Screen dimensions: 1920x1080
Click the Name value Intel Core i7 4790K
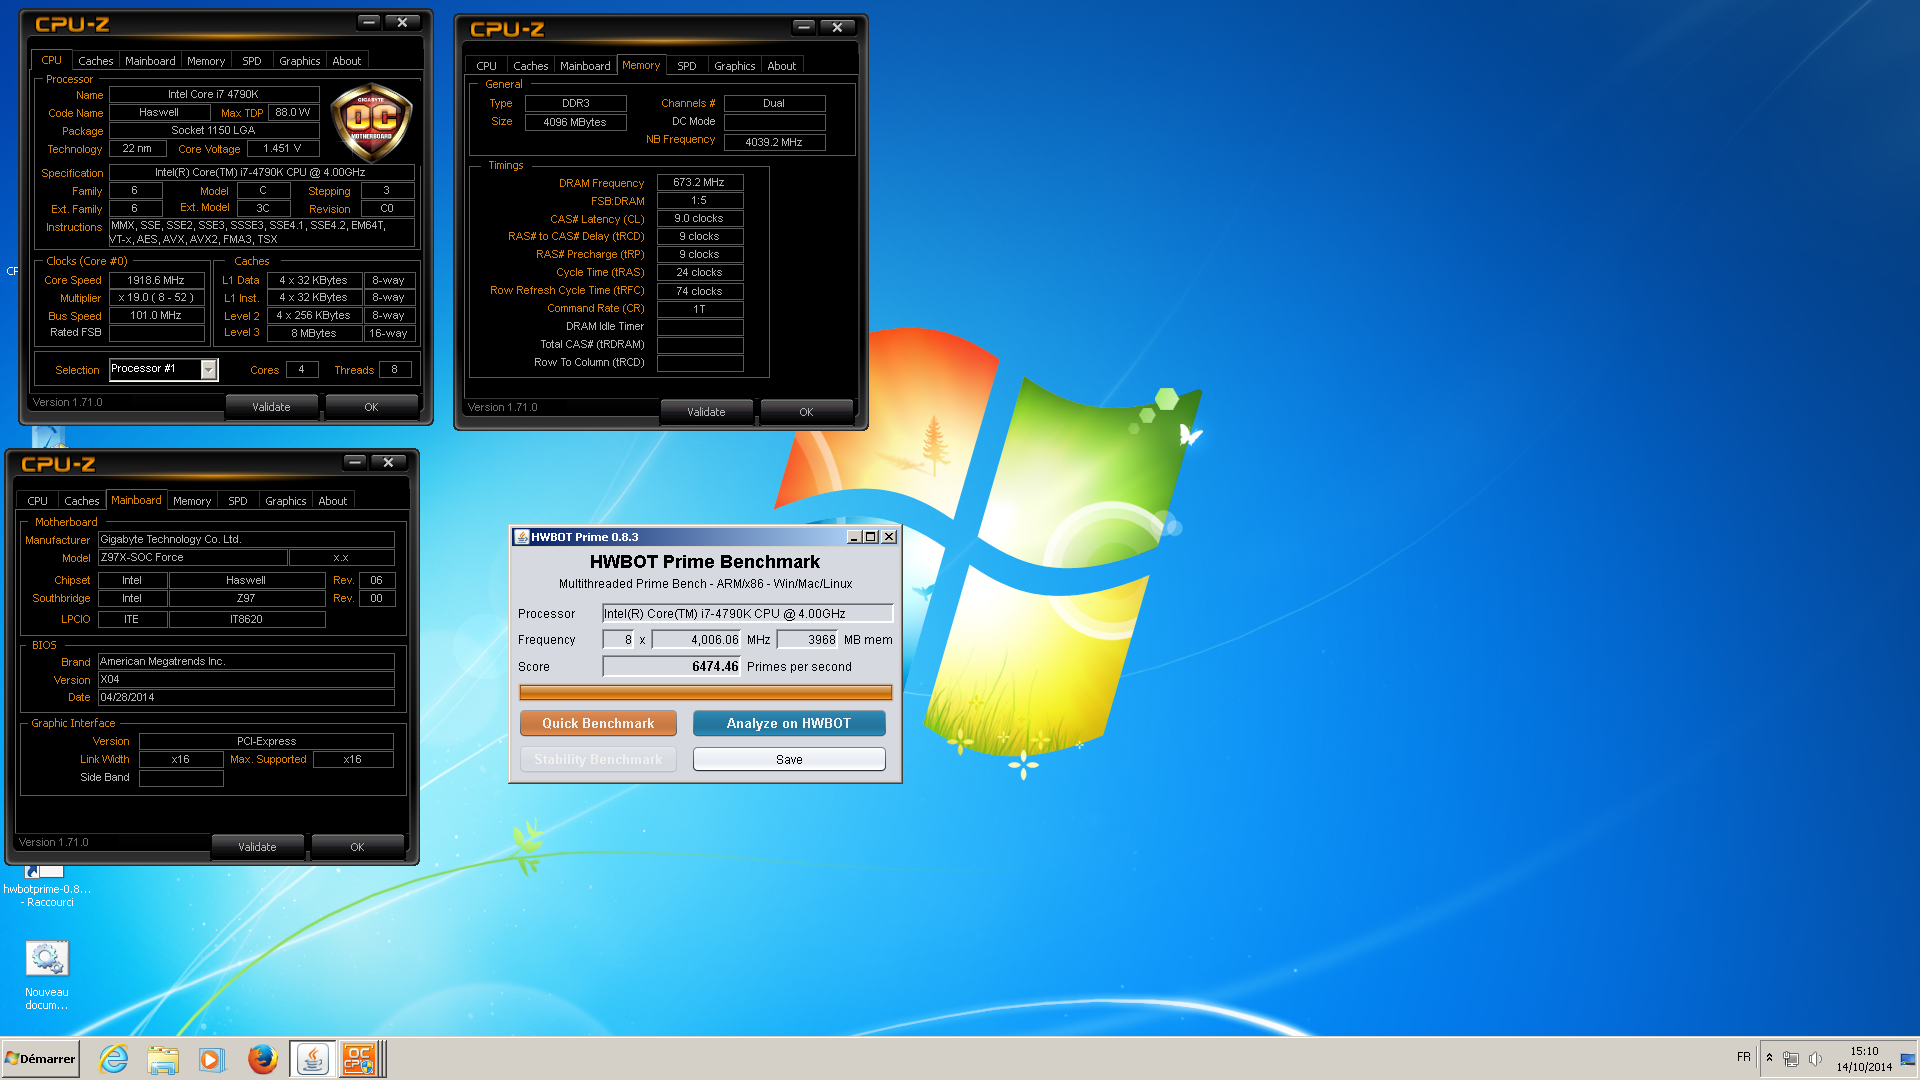214,95
